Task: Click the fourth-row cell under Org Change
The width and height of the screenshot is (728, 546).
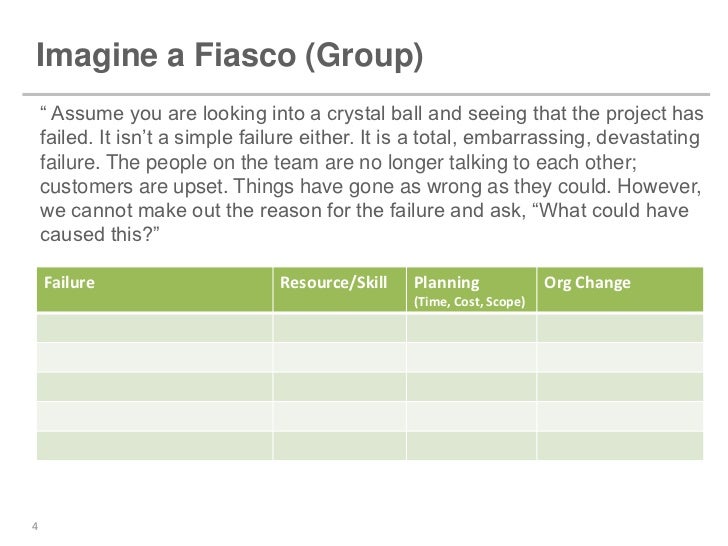Action: coord(614,416)
